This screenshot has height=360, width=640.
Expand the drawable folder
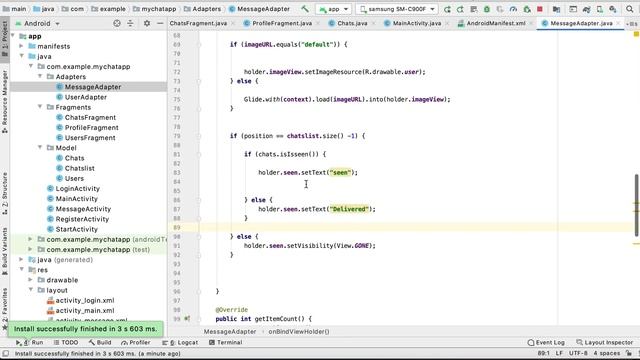[x=31, y=280]
